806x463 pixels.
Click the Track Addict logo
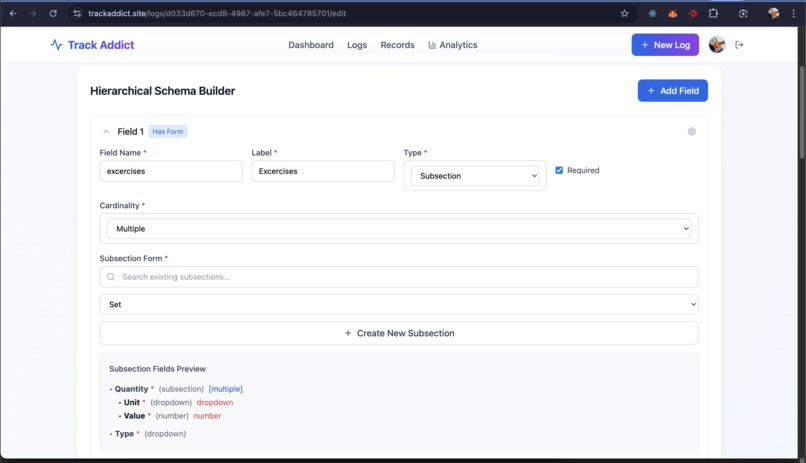click(x=92, y=45)
